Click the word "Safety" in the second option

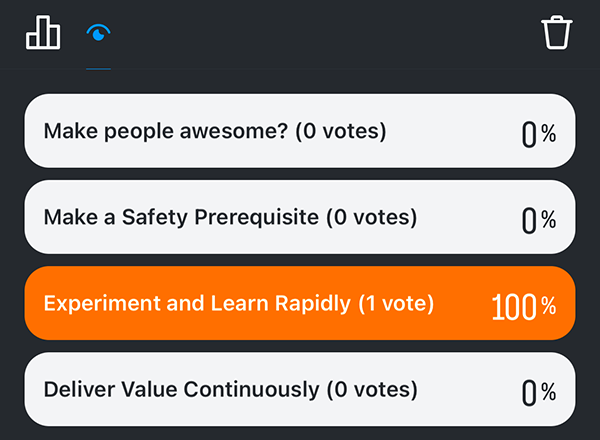(x=145, y=217)
